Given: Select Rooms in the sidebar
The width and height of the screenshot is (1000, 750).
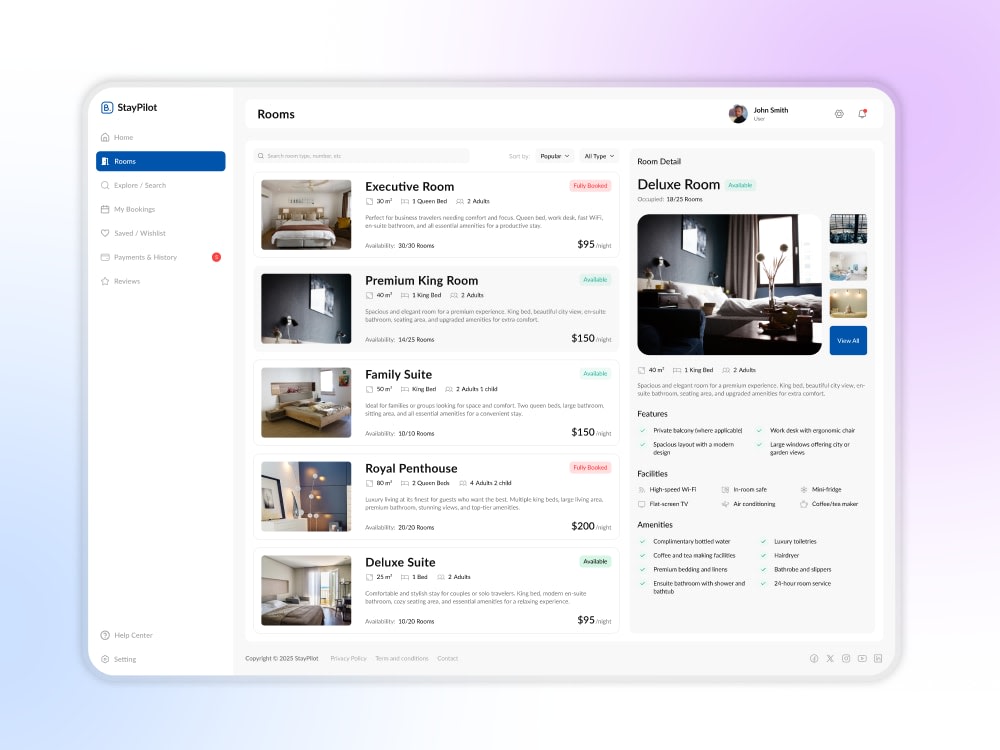Looking at the screenshot, I should point(161,161).
